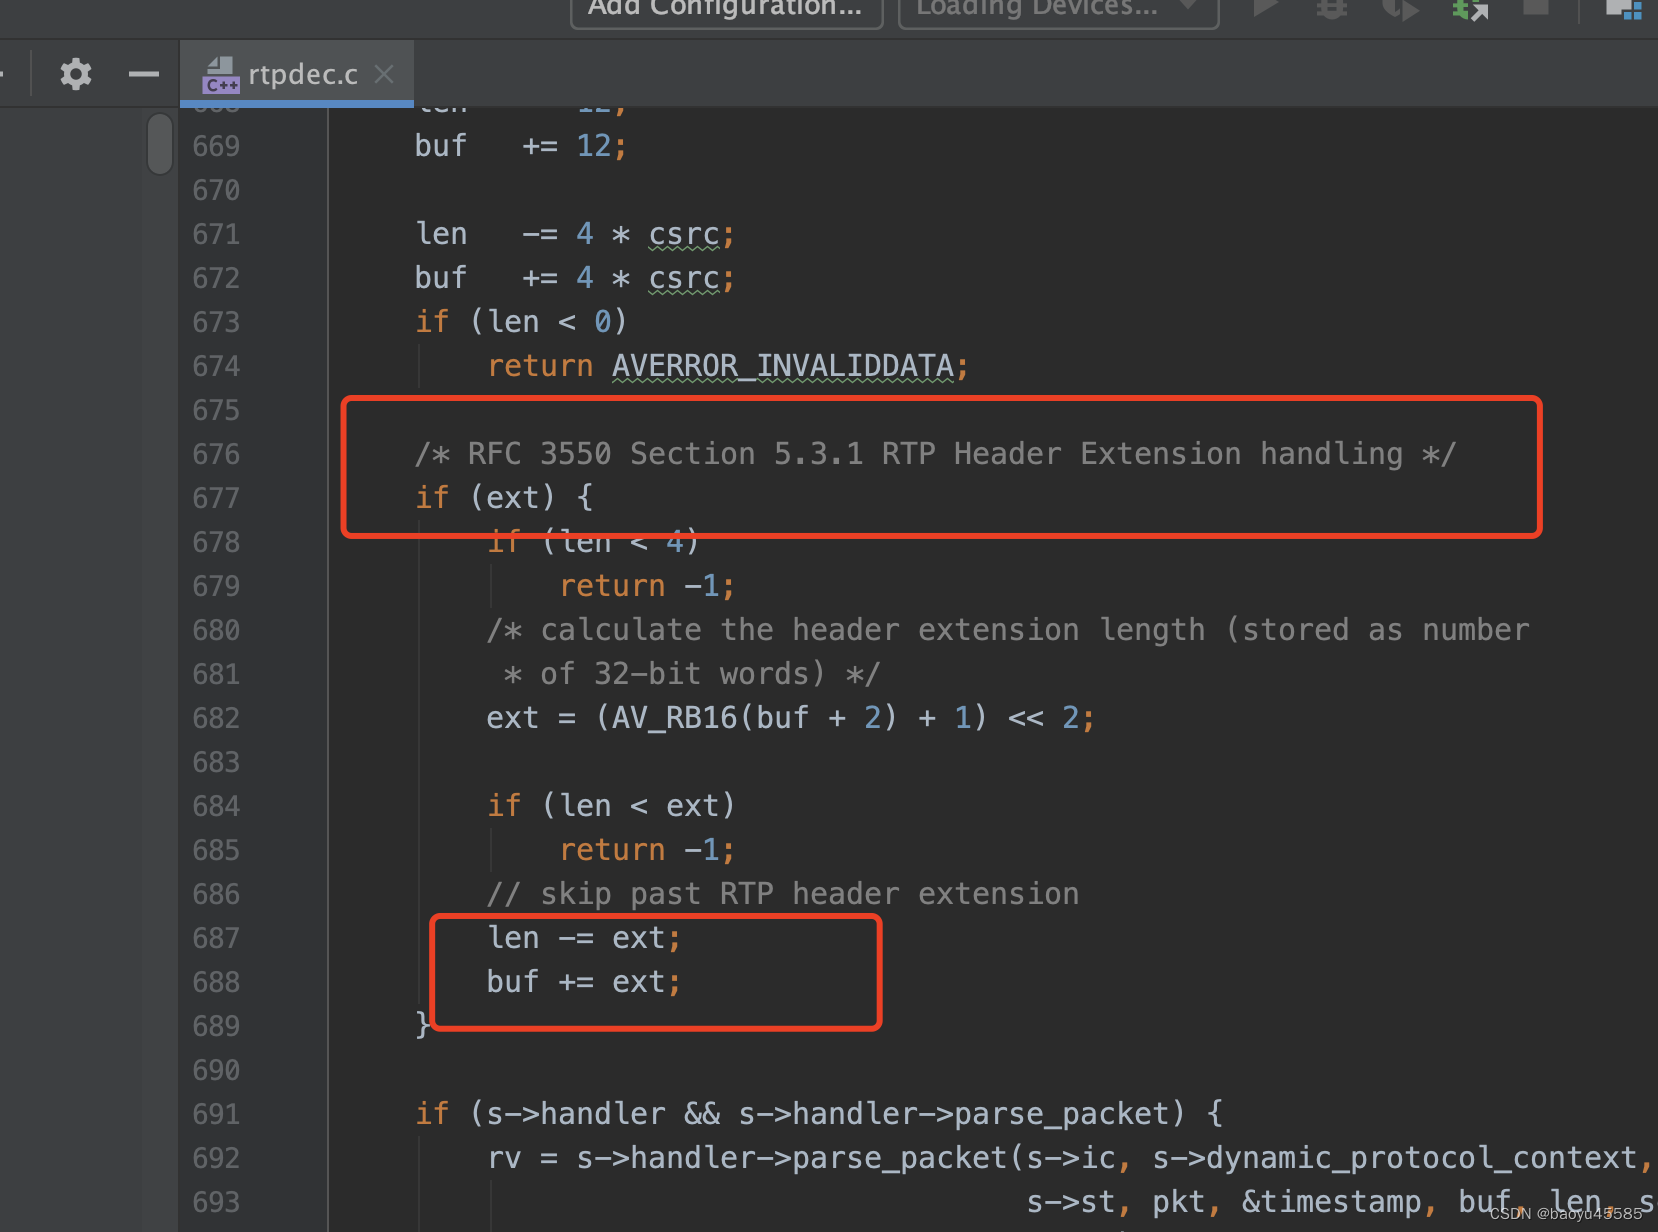Click the &timestamp argument on line 693
Image resolution: width=1658 pixels, height=1232 pixels.
tap(1331, 1202)
